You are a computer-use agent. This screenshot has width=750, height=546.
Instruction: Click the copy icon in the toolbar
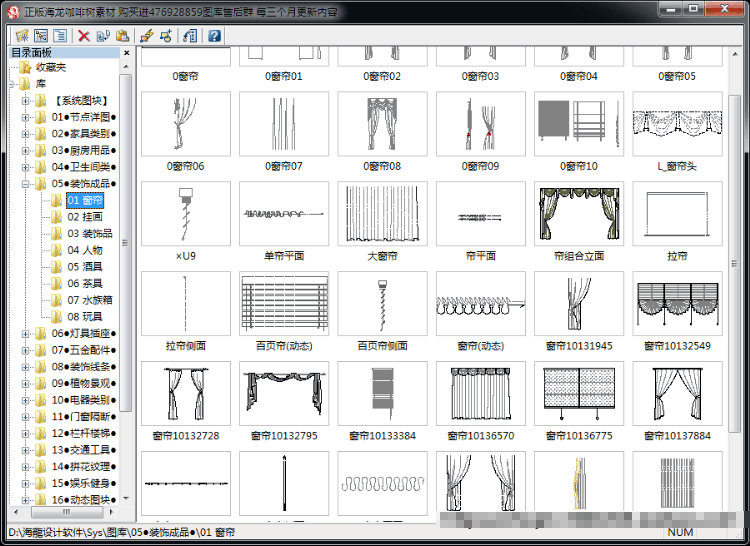coord(103,36)
